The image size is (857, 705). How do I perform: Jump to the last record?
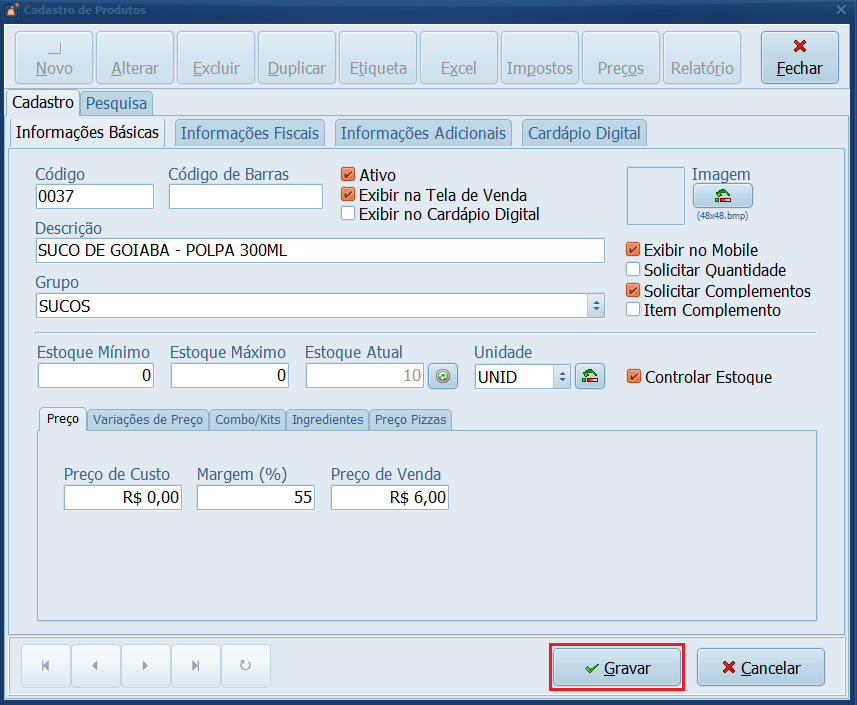(196, 666)
